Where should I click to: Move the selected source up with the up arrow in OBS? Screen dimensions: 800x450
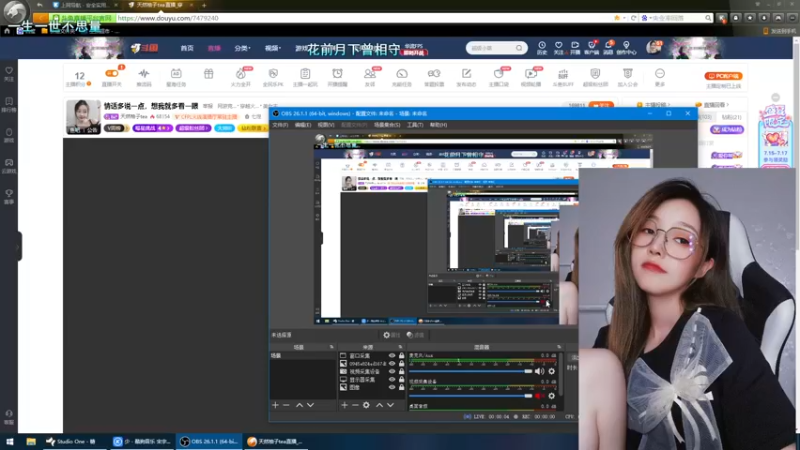coord(380,405)
